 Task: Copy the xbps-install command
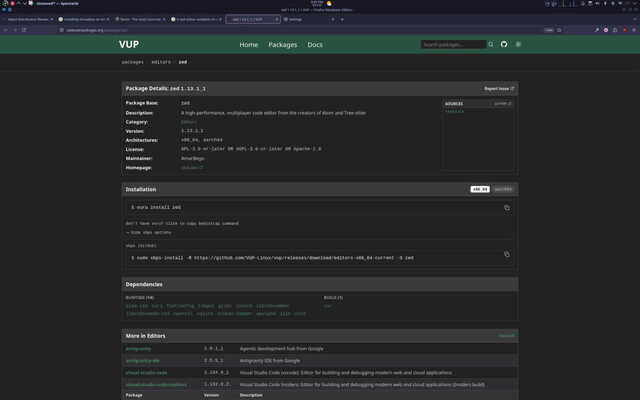(x=507, y=254)
